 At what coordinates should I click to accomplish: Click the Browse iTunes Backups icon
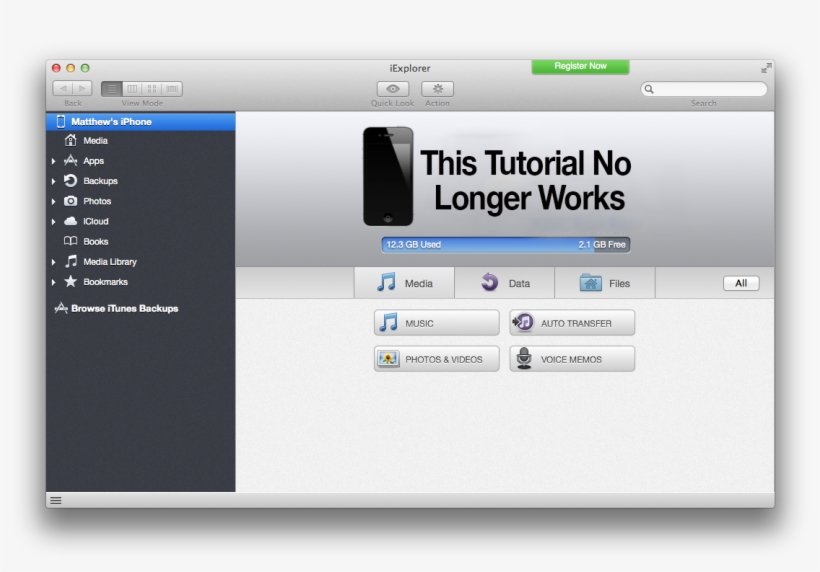pos(61,307)
